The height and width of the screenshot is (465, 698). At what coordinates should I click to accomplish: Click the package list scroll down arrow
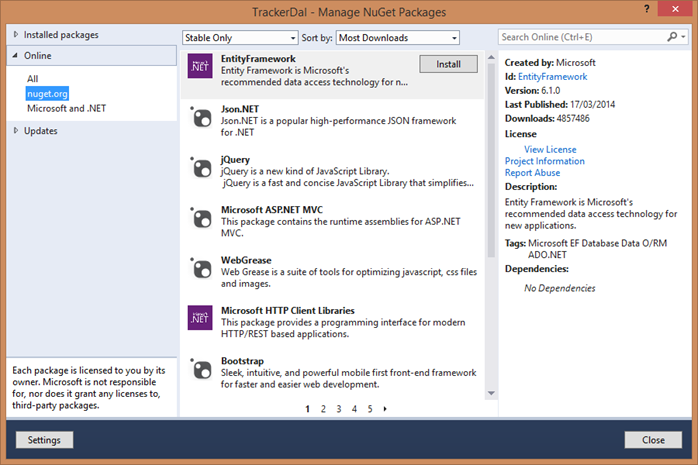tap(491, 393)
